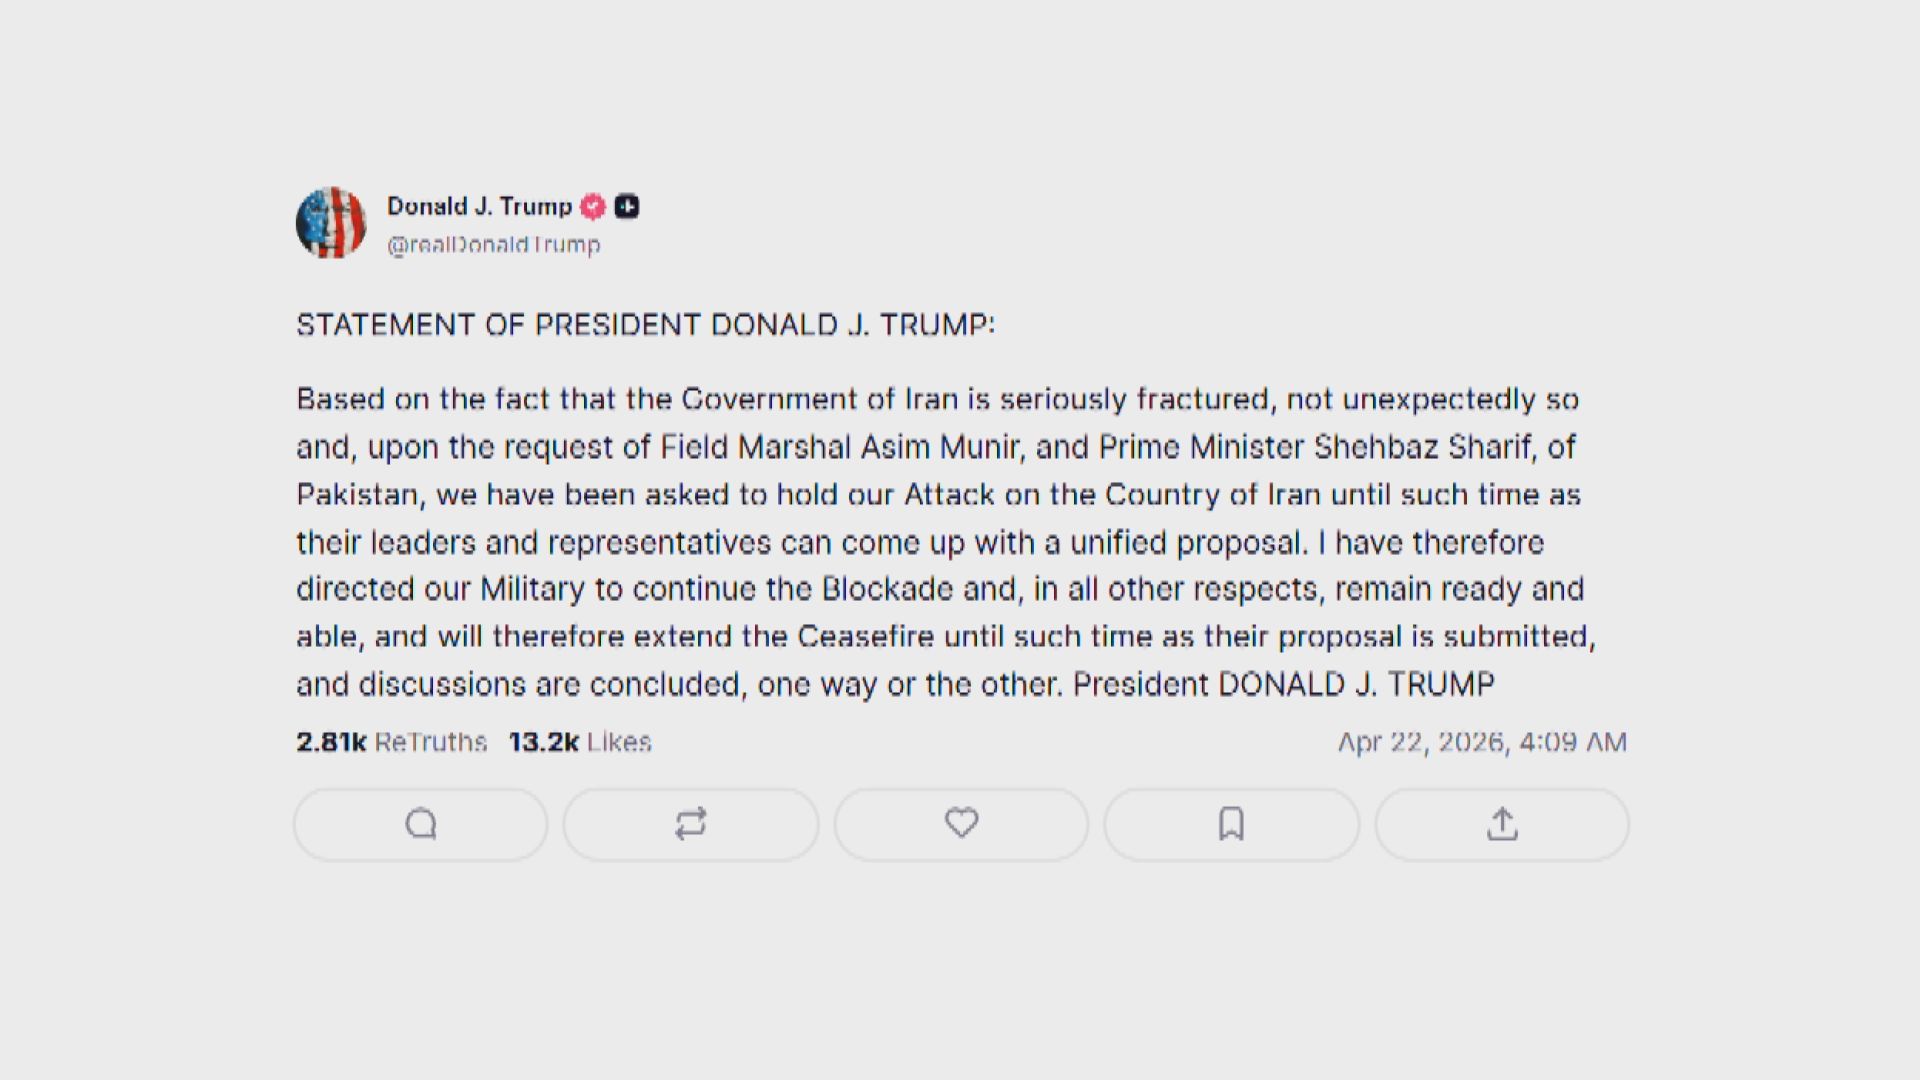Open the Donald J. Trump display name
The image size is (1920, 1080).
click(x=479, y=206)
